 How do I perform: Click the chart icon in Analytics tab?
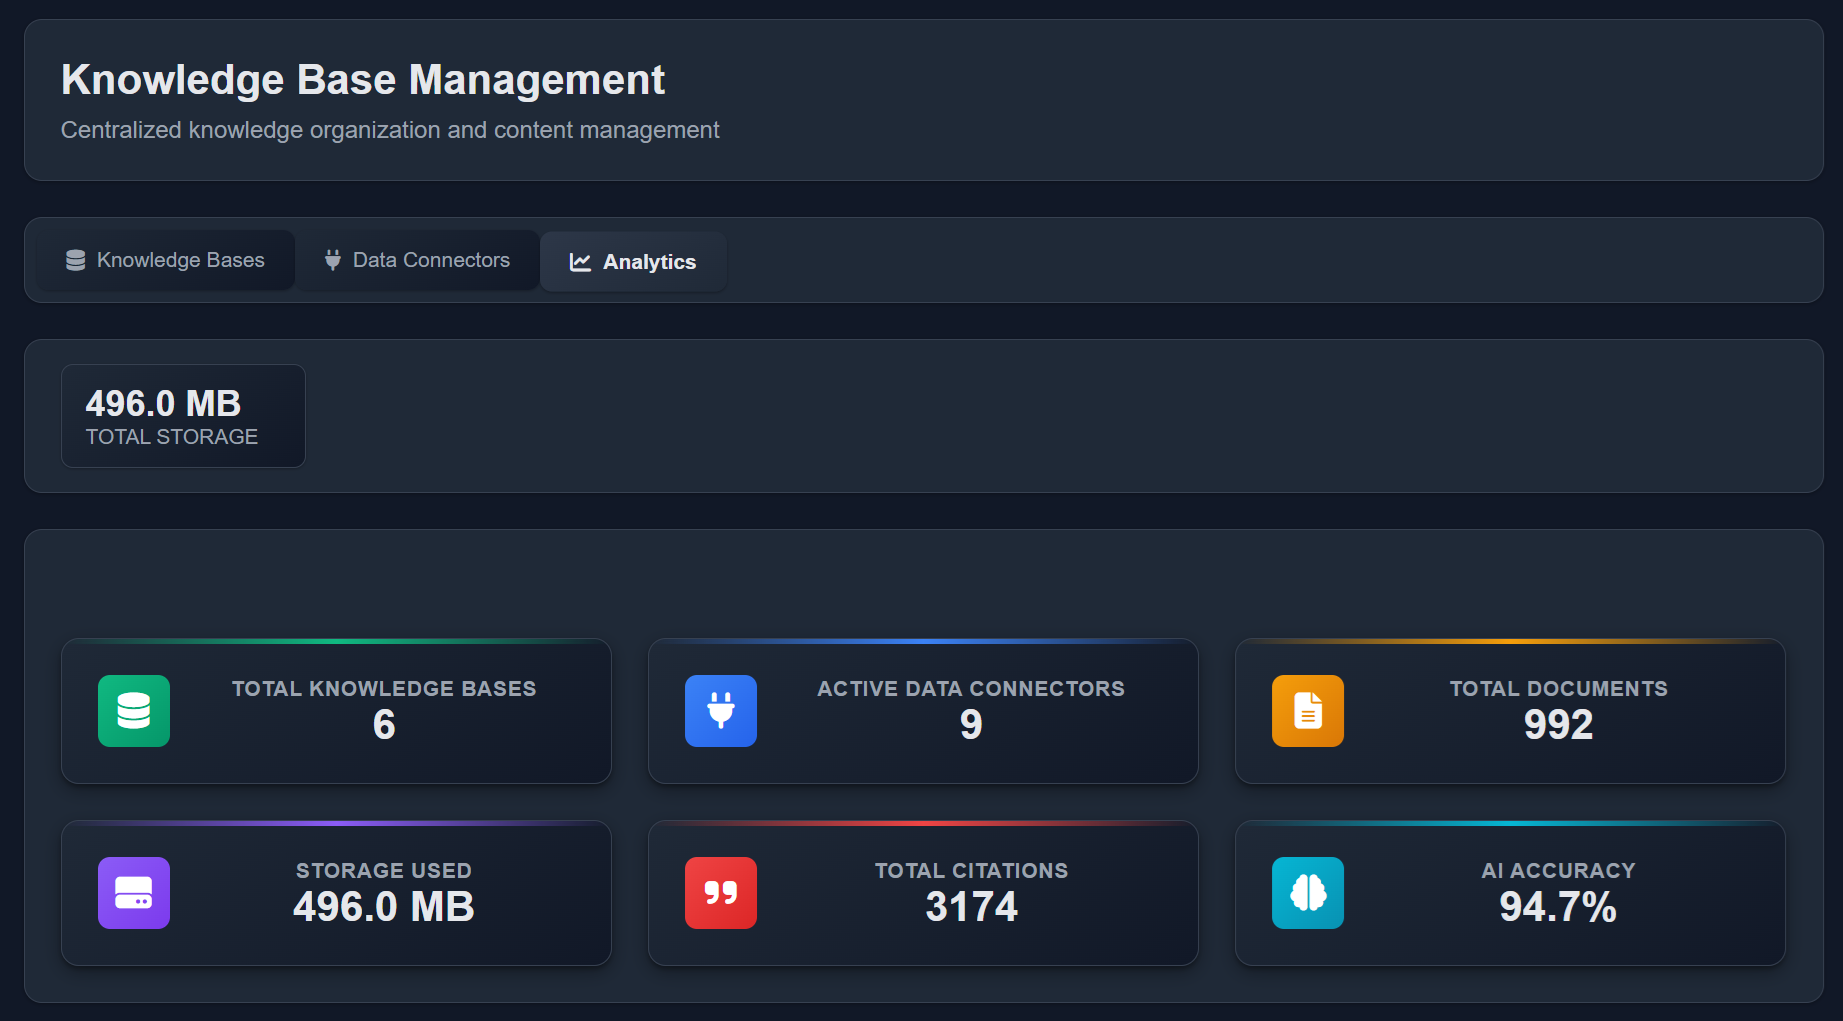(x=580, y=262)
